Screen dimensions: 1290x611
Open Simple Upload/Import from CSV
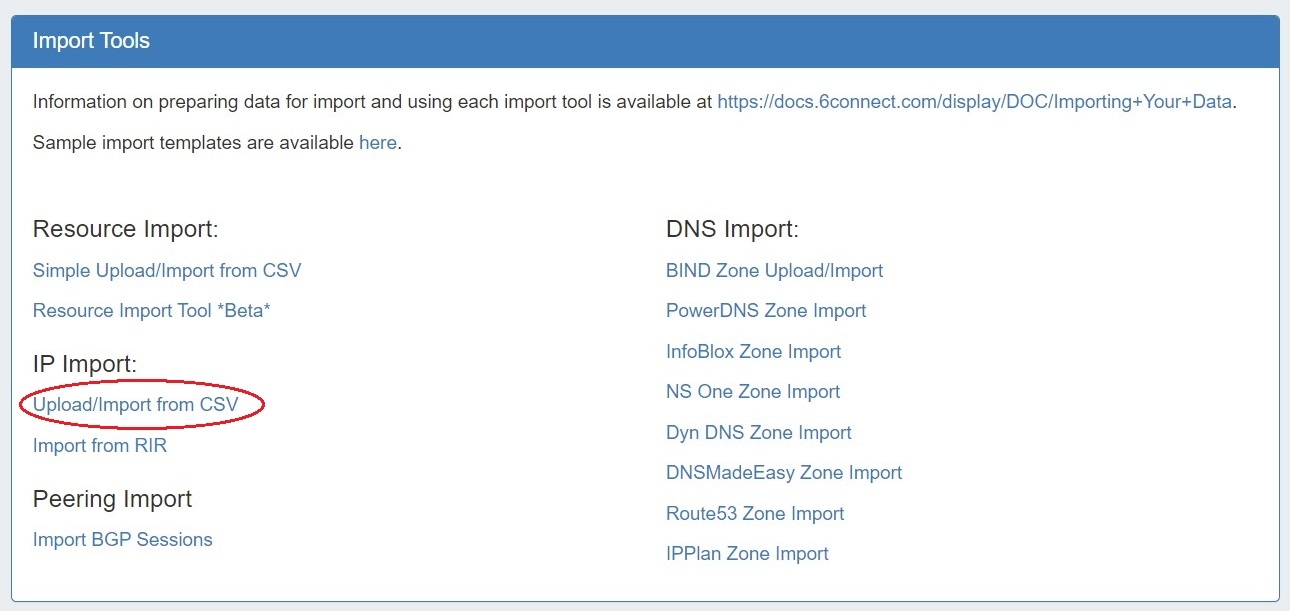click(x=167, y=270)
